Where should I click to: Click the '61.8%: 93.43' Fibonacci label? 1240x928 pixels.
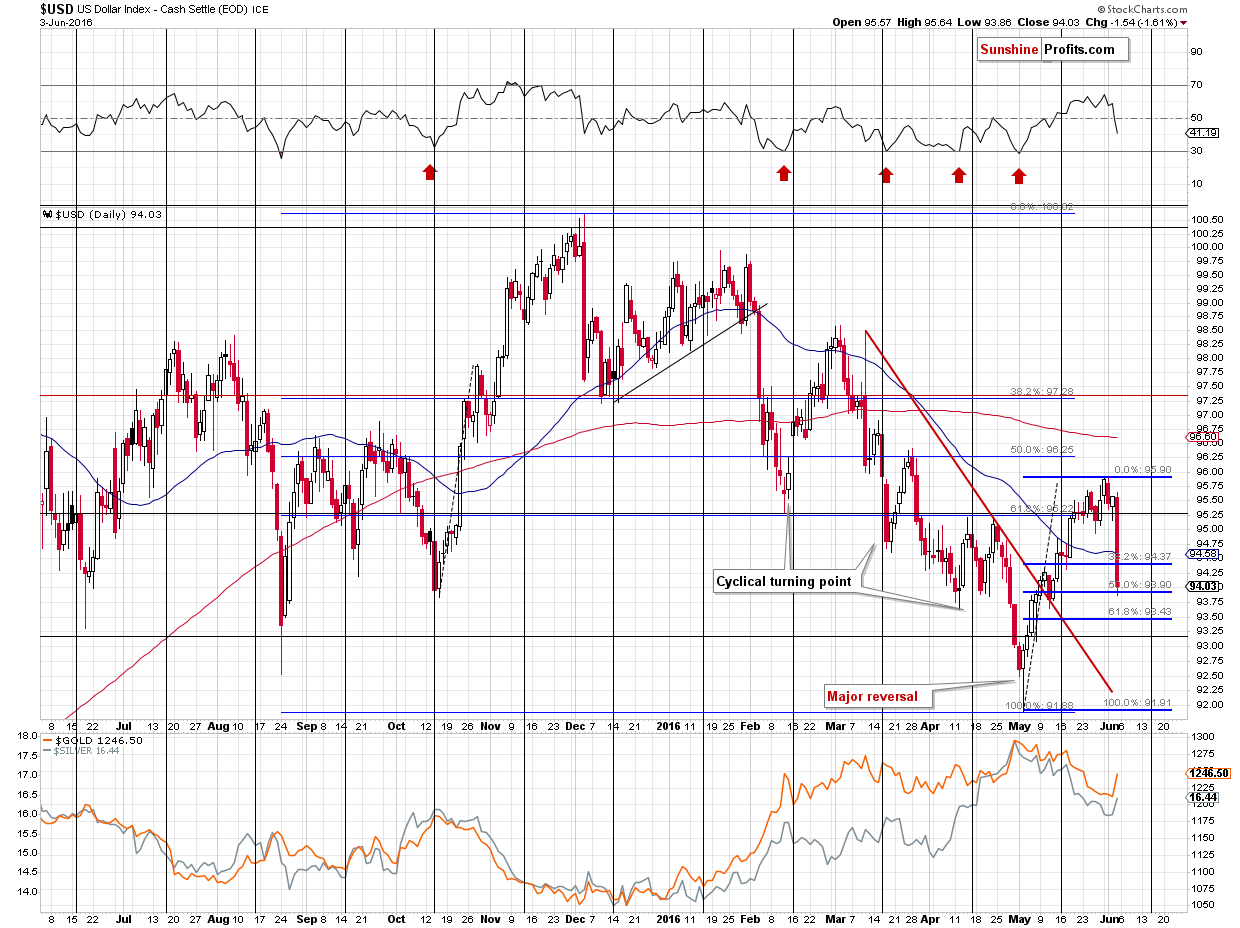(x=1140, y=611)
